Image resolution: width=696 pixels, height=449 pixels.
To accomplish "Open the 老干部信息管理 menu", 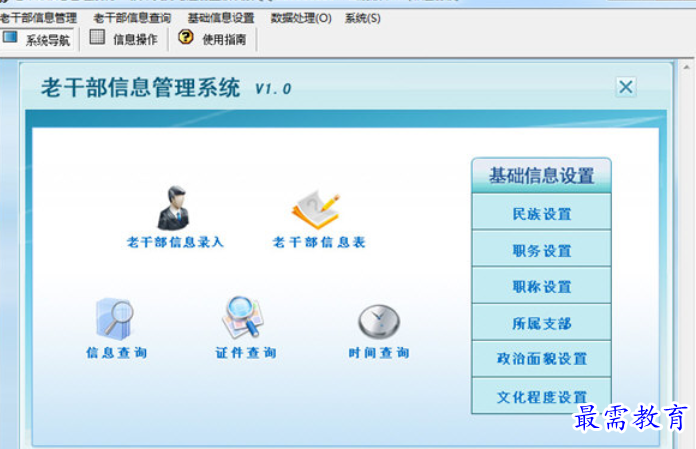I will tap(38, 18).
